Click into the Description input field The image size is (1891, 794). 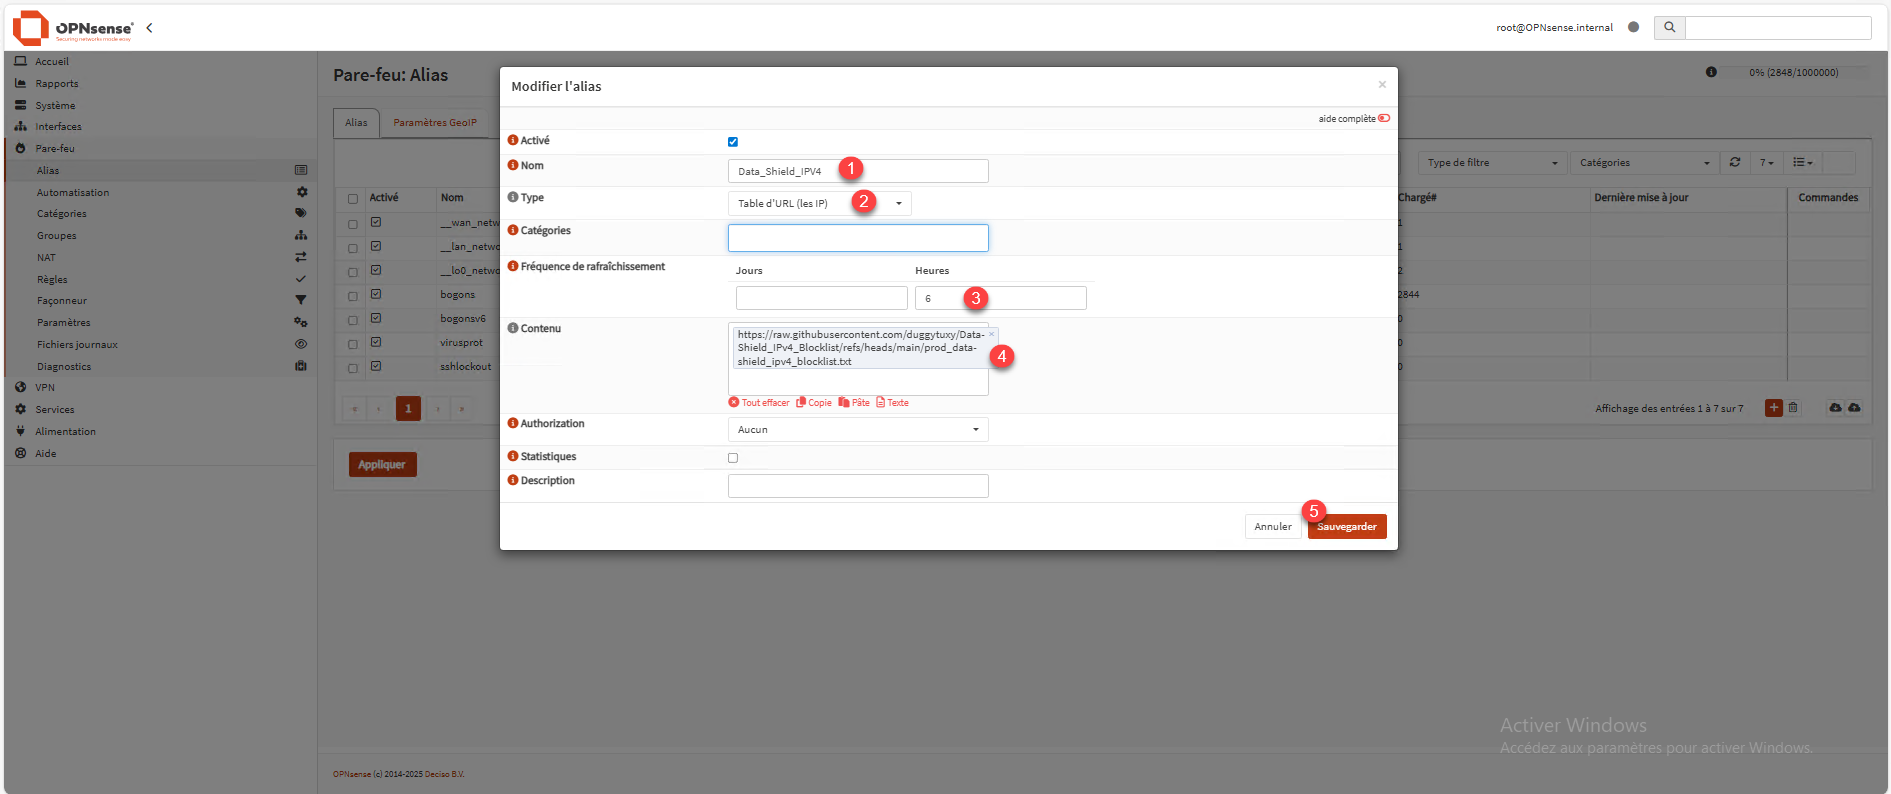(x=857, y=486)
